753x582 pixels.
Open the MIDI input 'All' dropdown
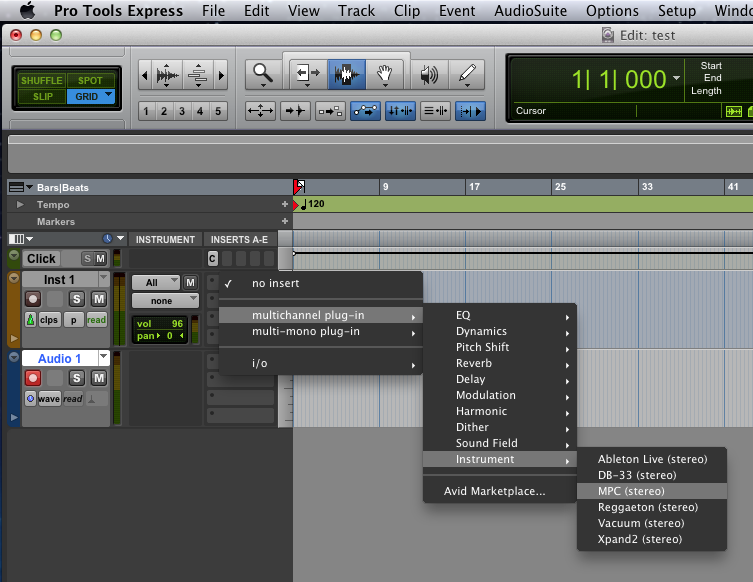coord(156,282)
